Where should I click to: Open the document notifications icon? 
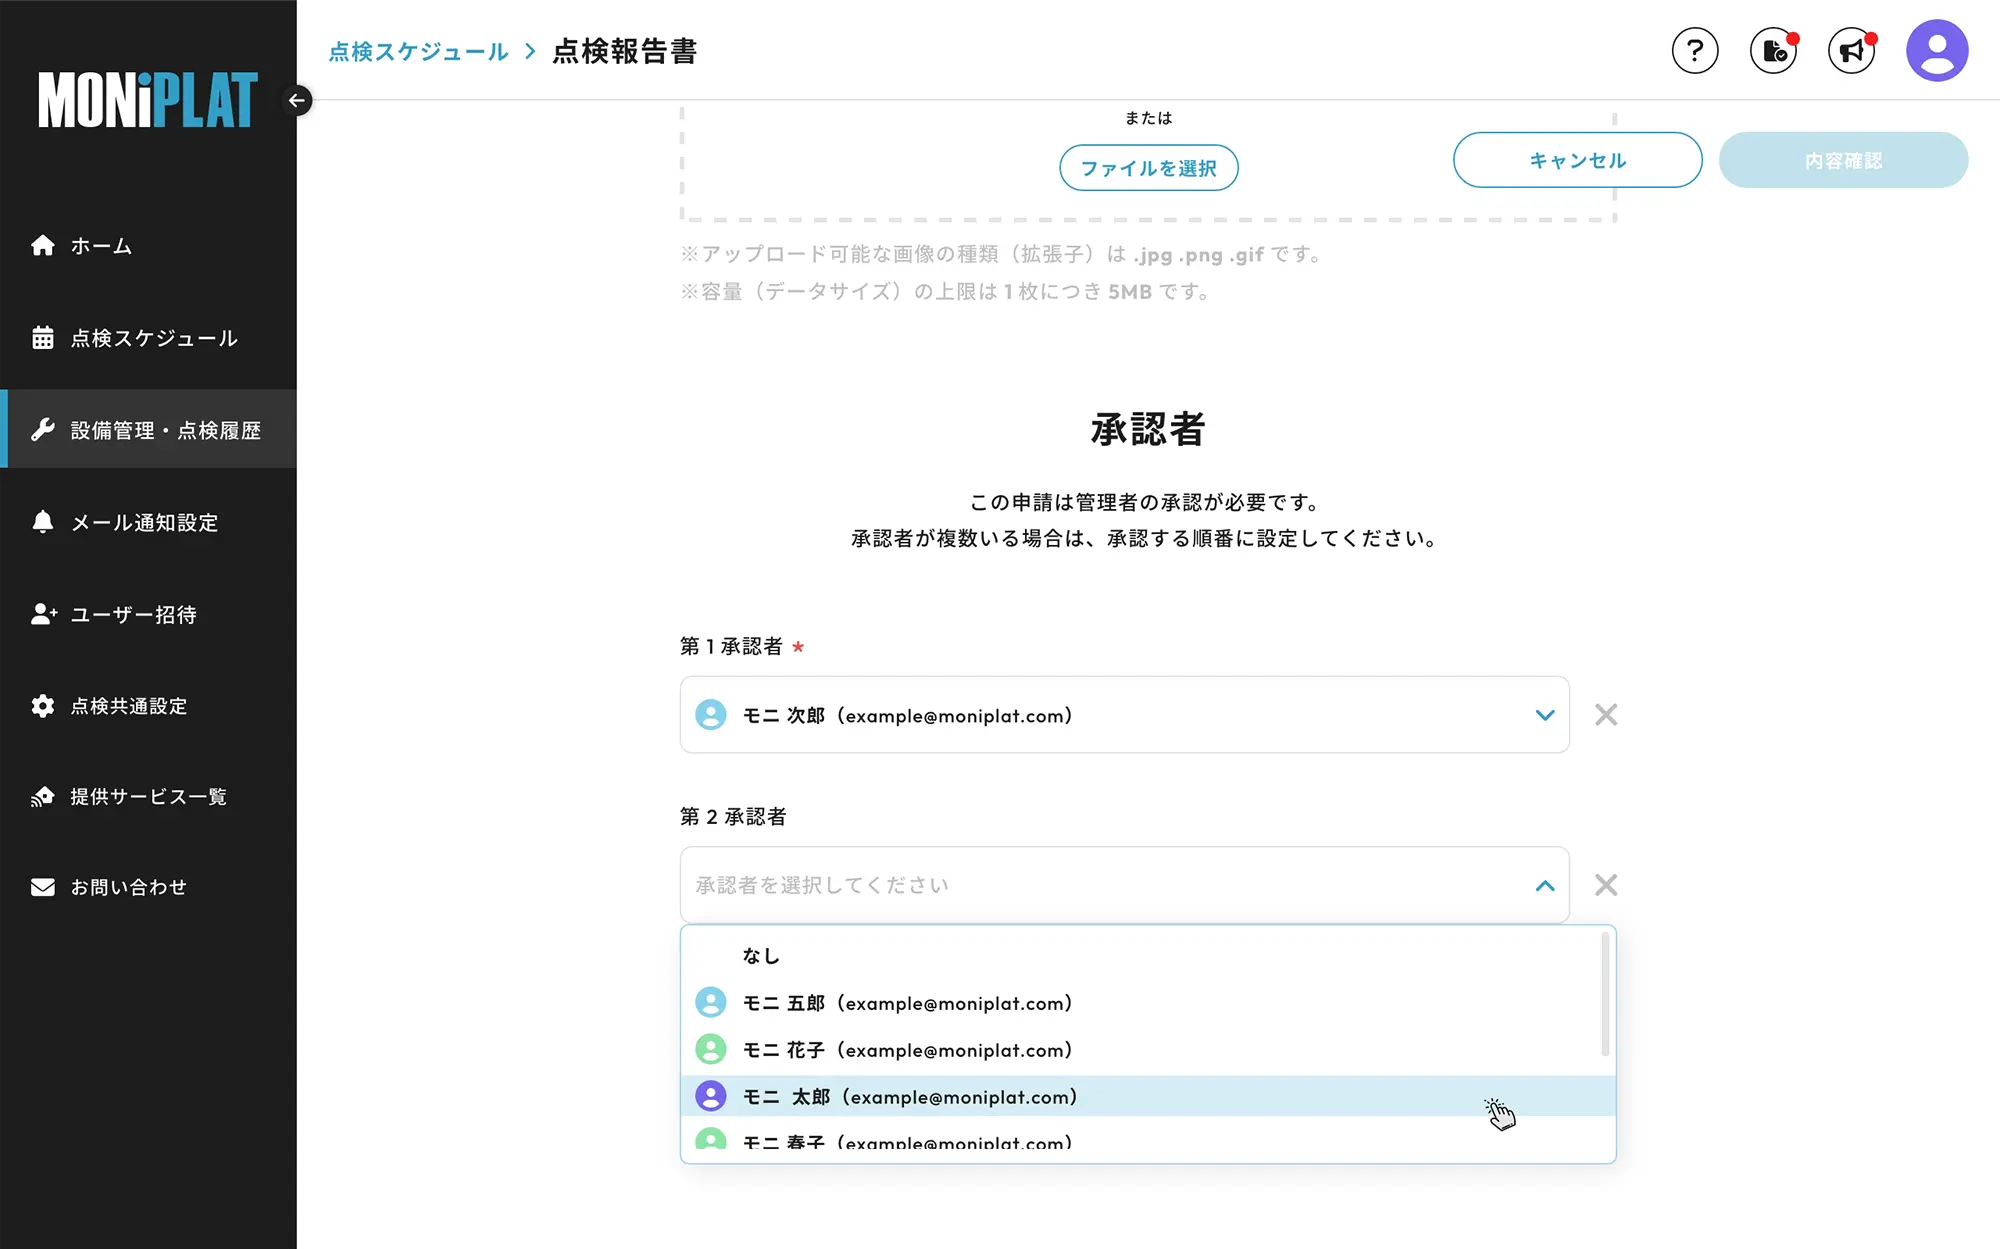pos(1773,50)
